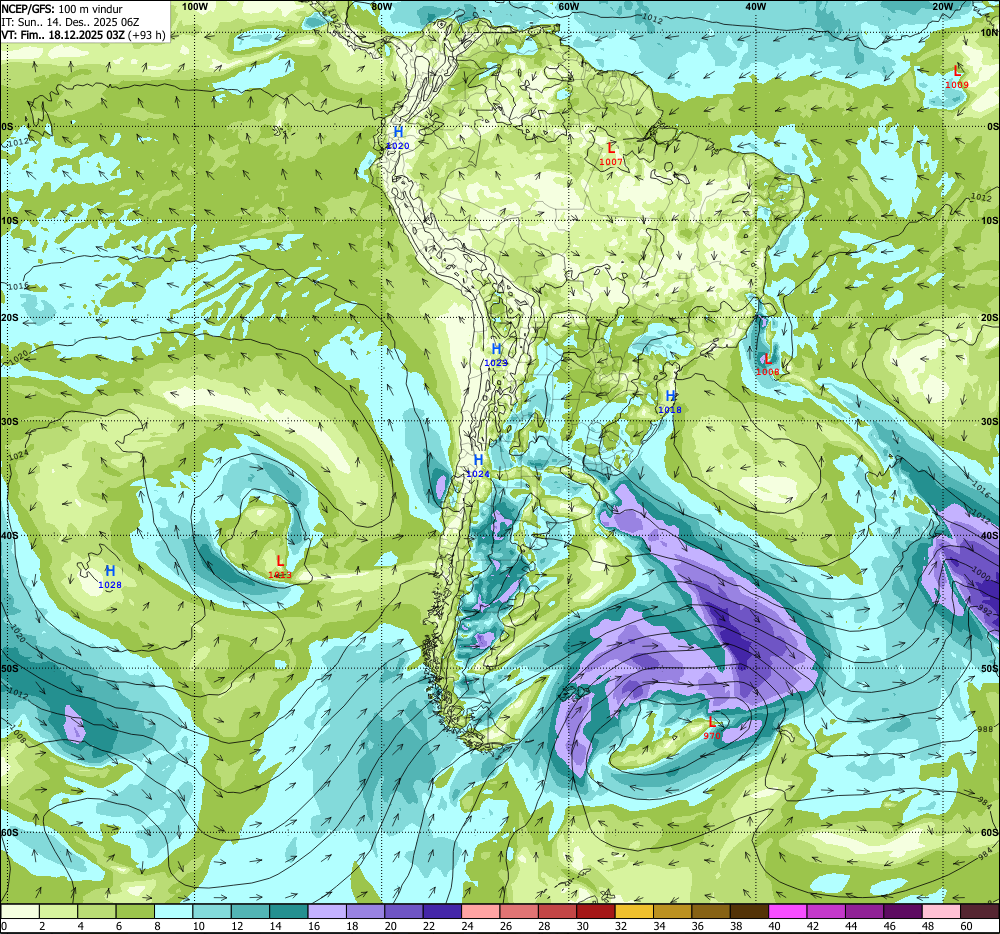Click the dark purple 22–24 legend swatch
The width and height of the screenshot is (1000, 934).
443,912
